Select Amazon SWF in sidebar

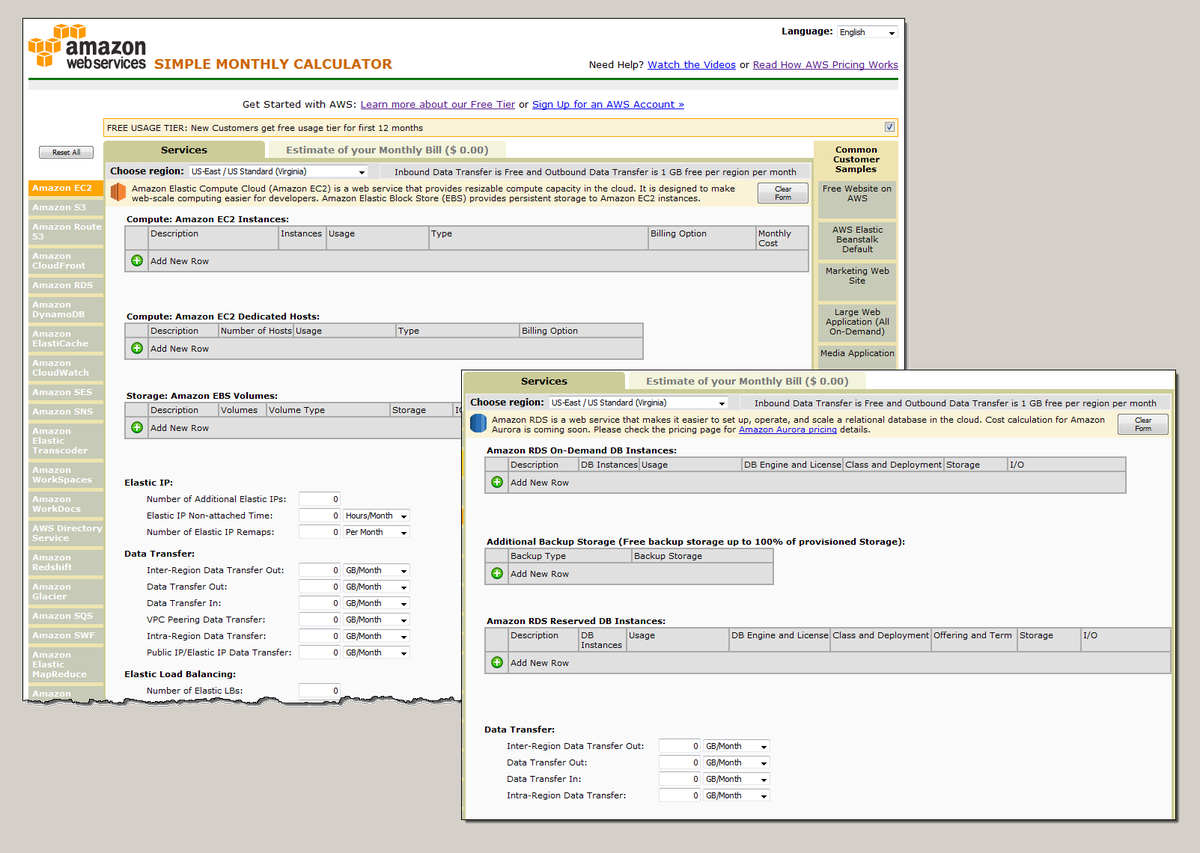tap(66, 635)
